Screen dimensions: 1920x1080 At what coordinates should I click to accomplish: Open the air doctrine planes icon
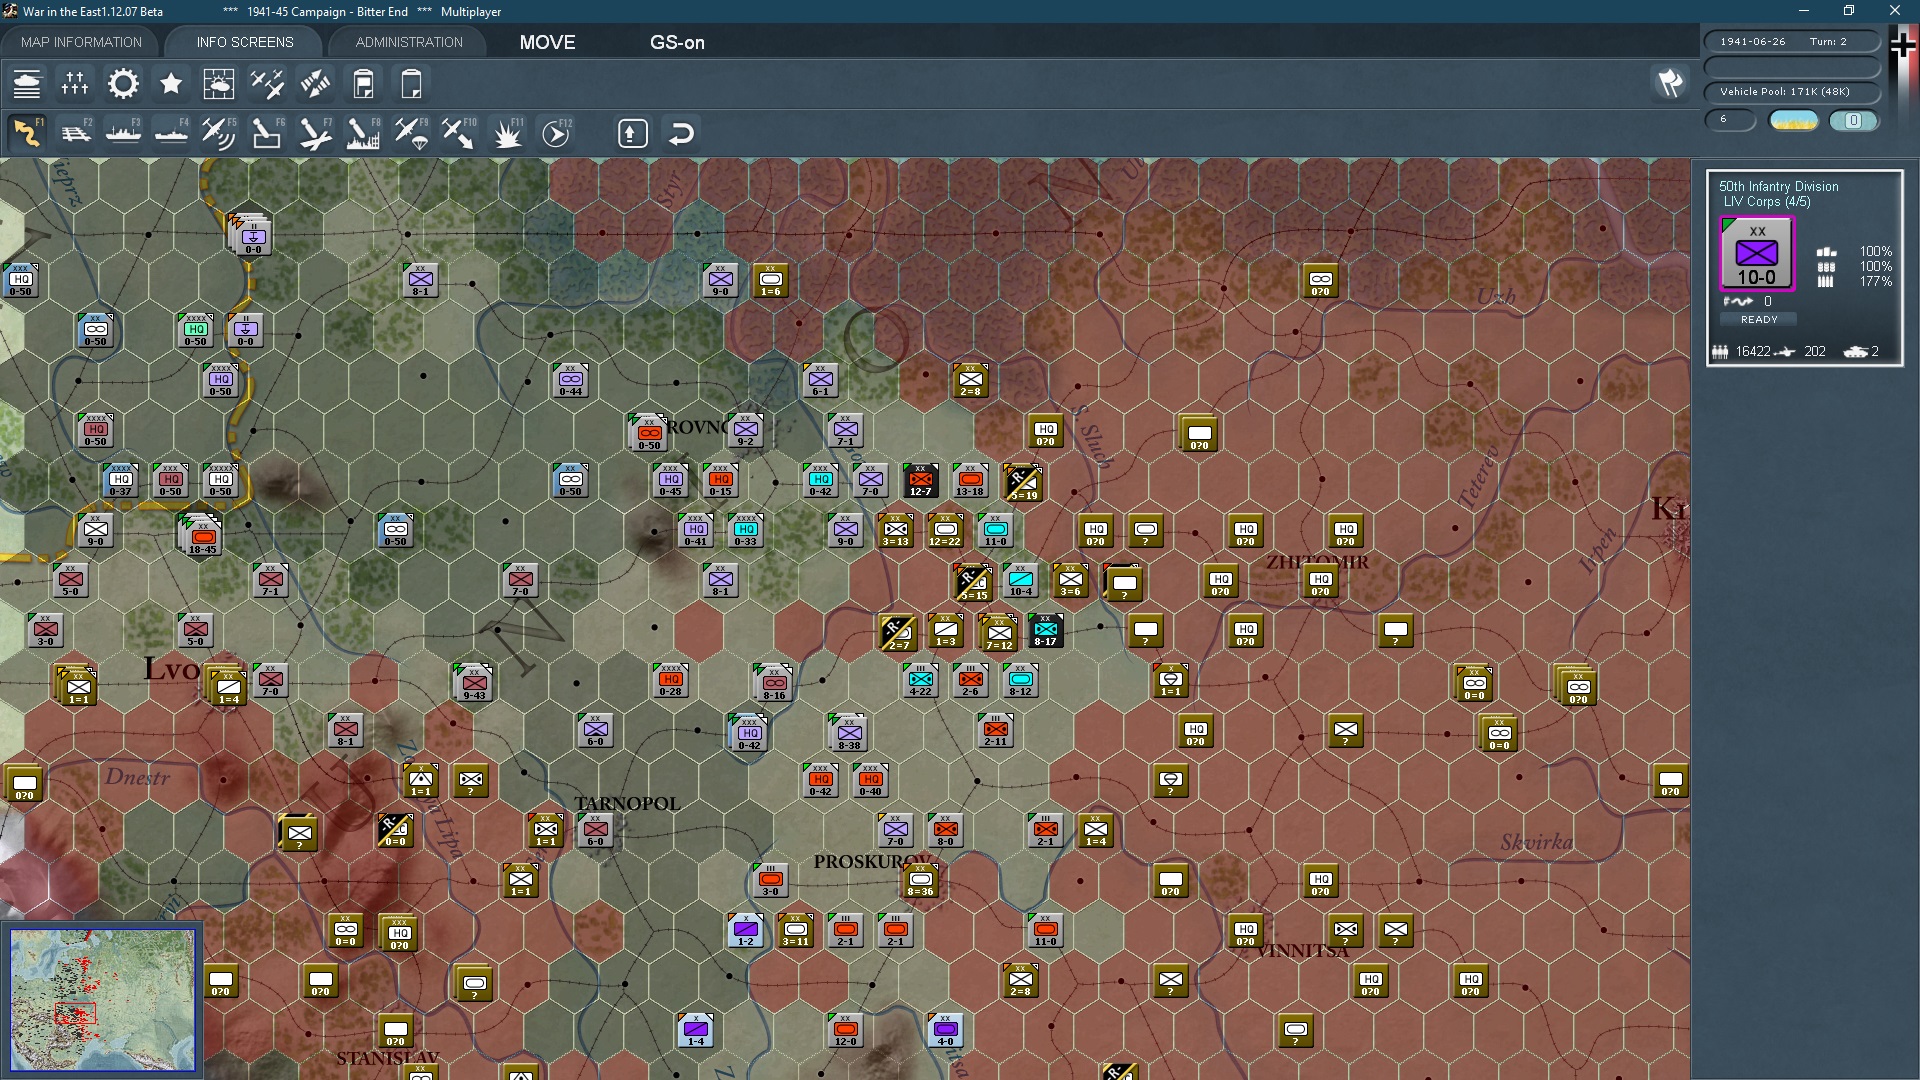267,84
